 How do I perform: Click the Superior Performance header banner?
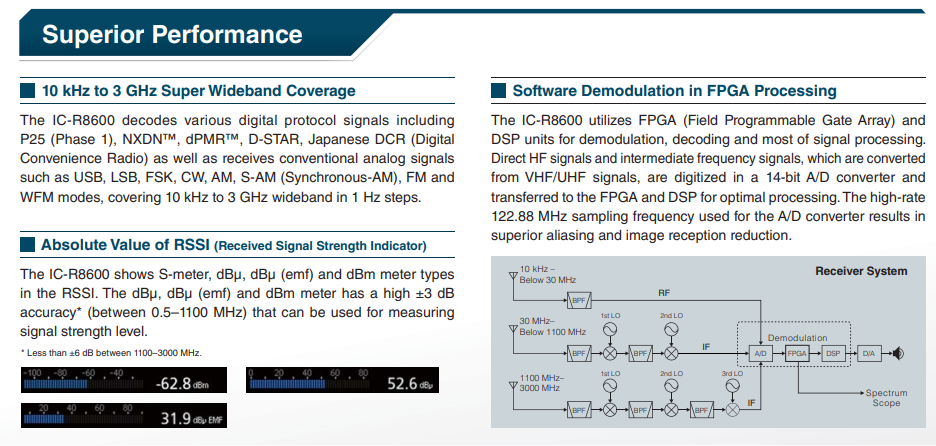pyautogui.click(x=172, y=36)
